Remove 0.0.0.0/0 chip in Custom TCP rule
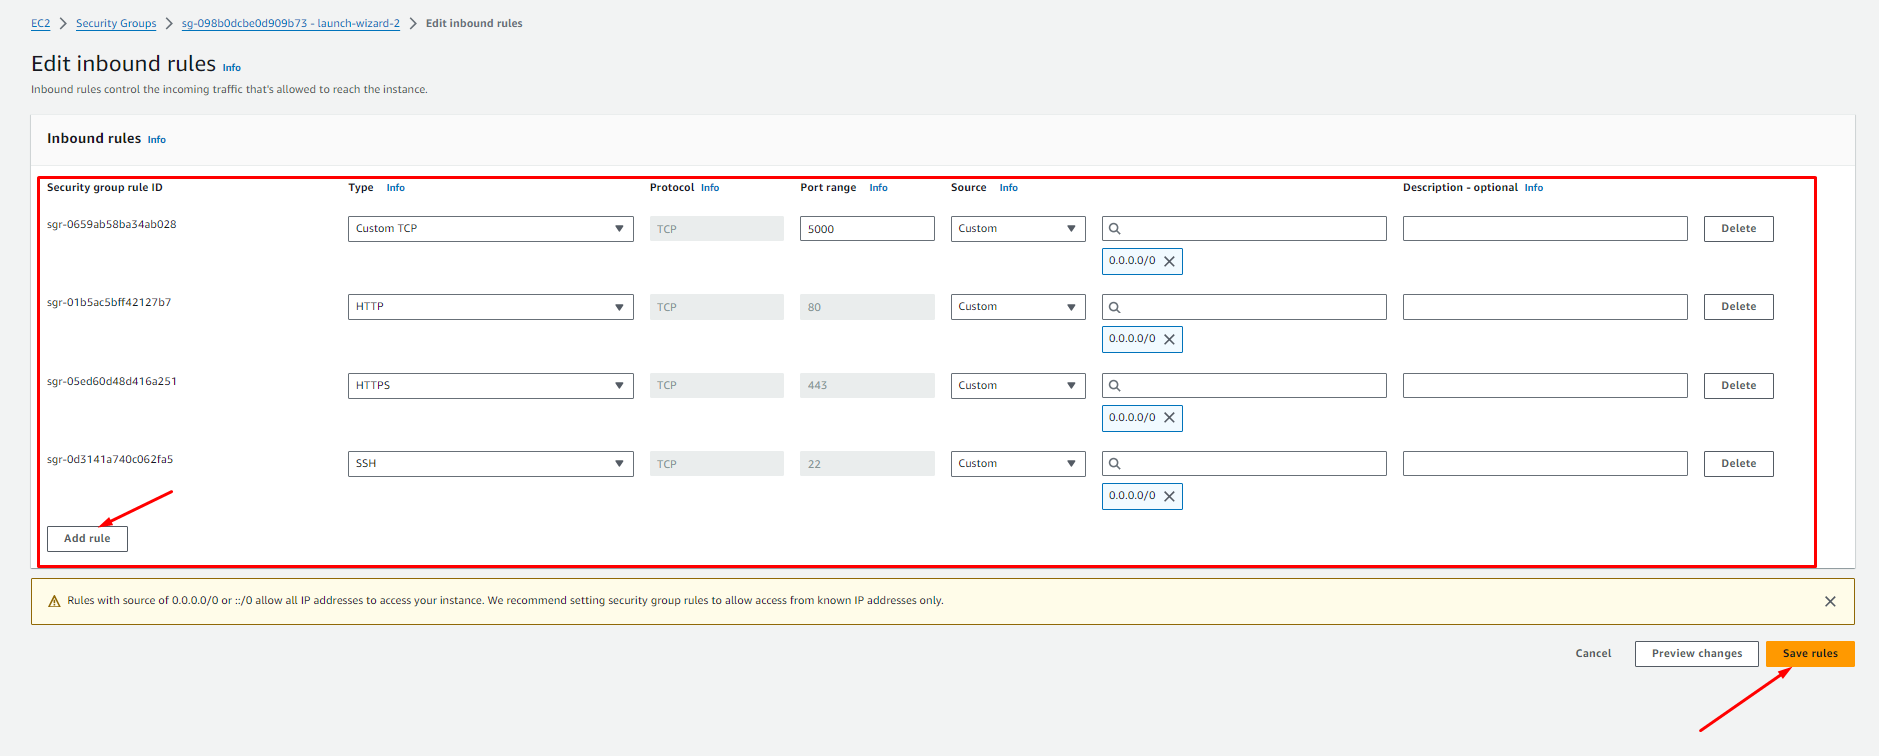Viewport: 1879px width, 756px height. pos(1169,261)
